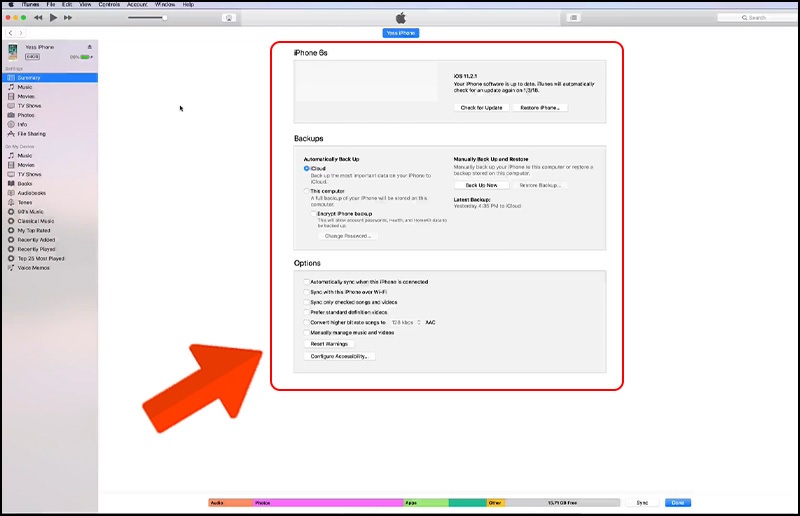The height and width of the screenshot is (516, 800).
Task: Select the This computer backup option
Action: (x=307, y=190)
